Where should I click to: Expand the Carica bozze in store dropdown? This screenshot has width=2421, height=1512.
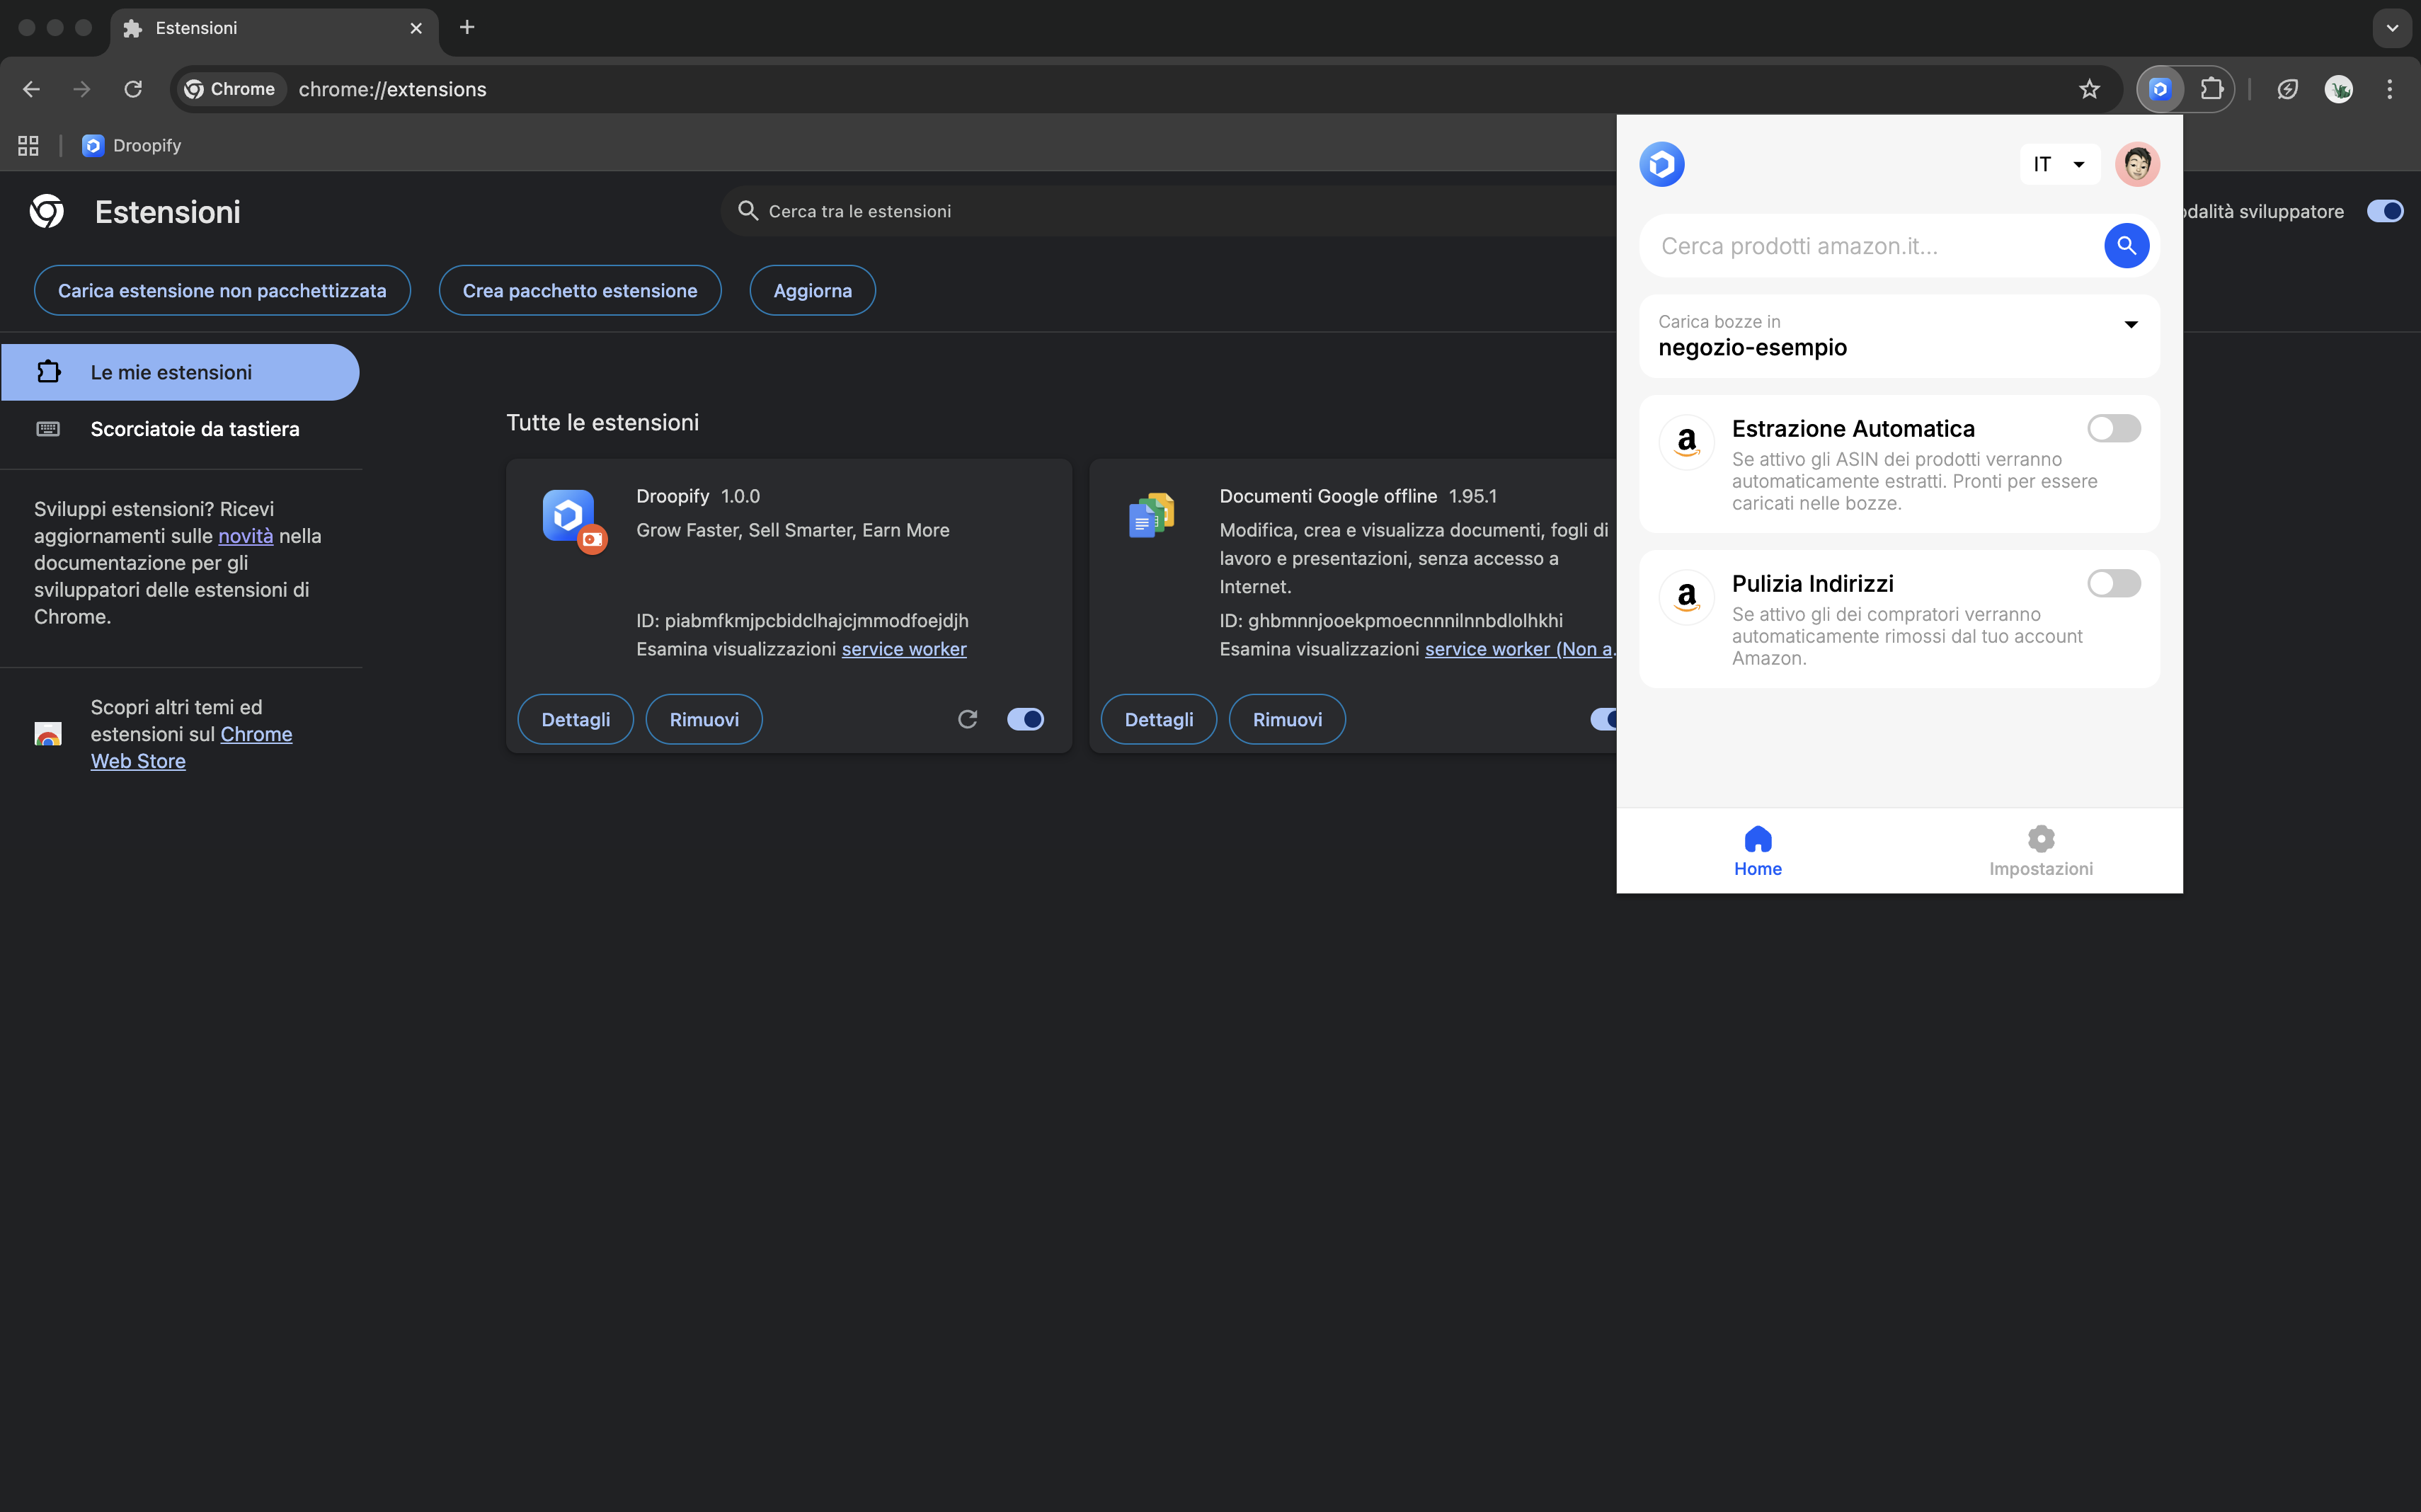pos(1899,336)
